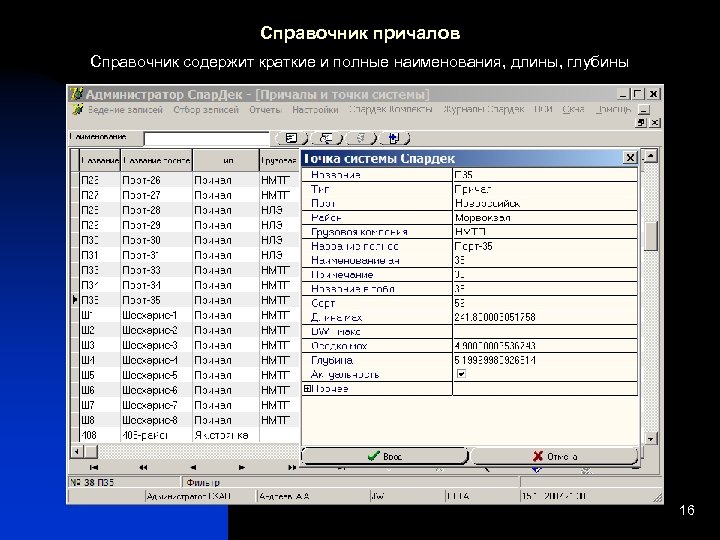
Task: Click the Тип value Причал in dialog
Action: point(545,189)
